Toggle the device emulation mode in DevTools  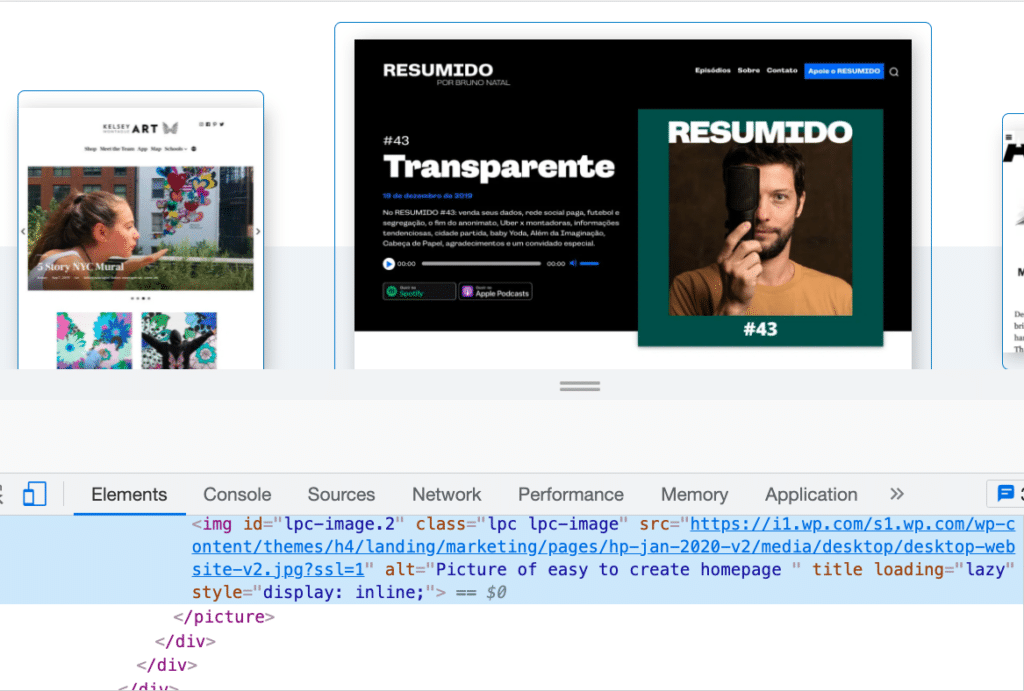pyautogui.click(x=36, y=494)
